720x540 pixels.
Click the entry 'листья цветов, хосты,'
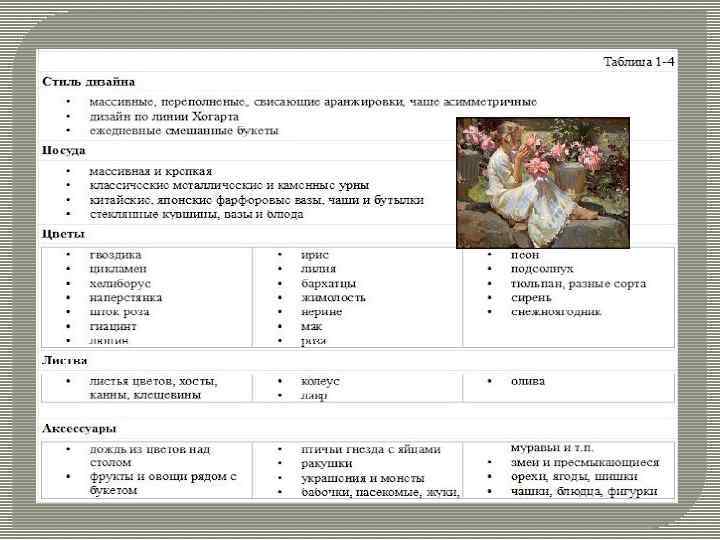(154, 381)
